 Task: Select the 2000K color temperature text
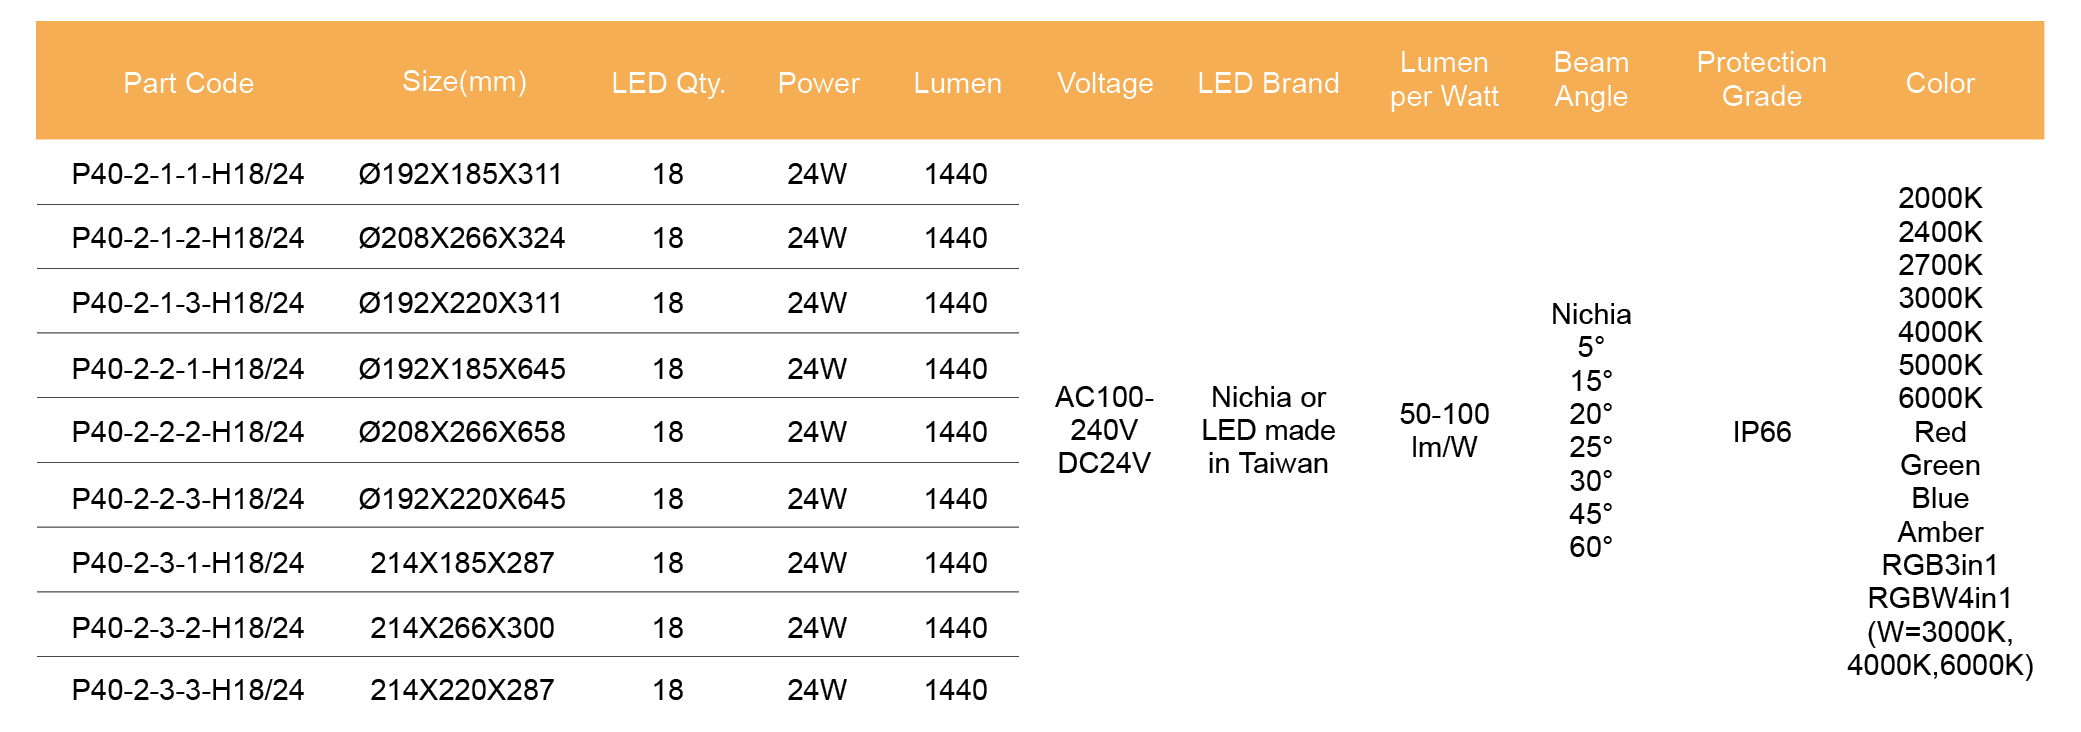[x=1940, y=198]
